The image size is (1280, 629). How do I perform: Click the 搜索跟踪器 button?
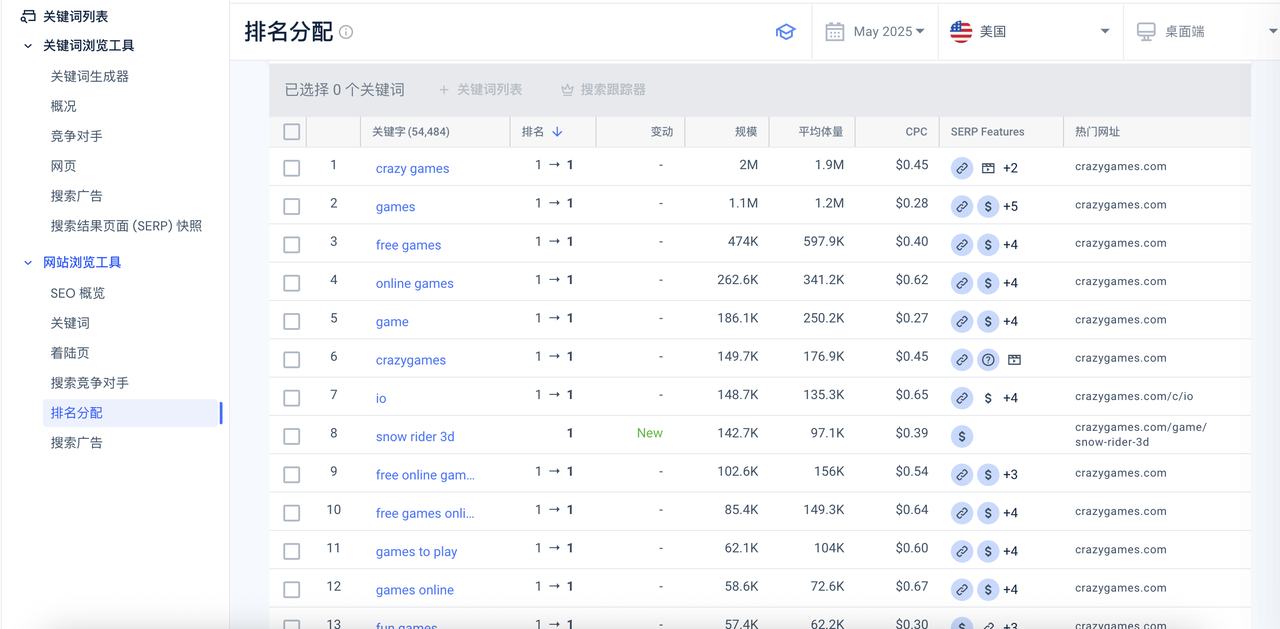click(602, 90)
